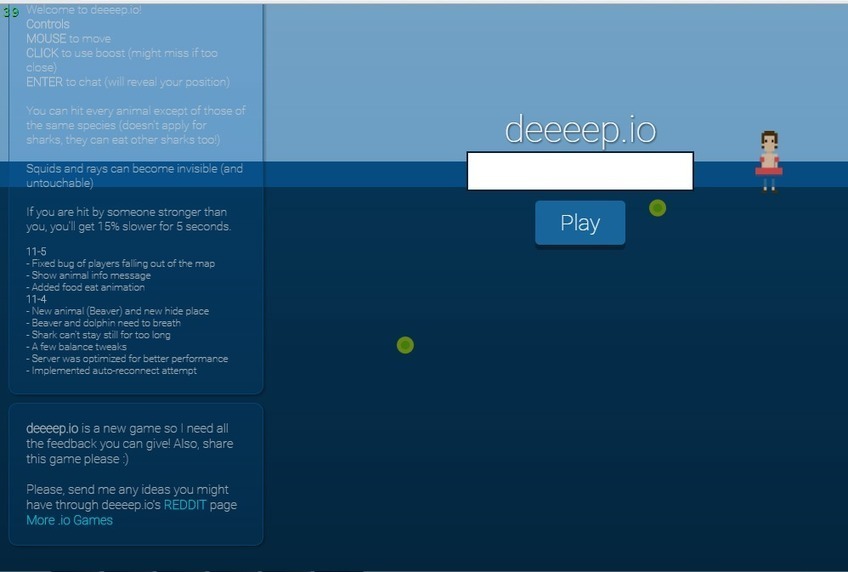Click the bold deeeep.io text in feedback panel
The width and height of the screenshot is (848, 572).
pos(52,428)
